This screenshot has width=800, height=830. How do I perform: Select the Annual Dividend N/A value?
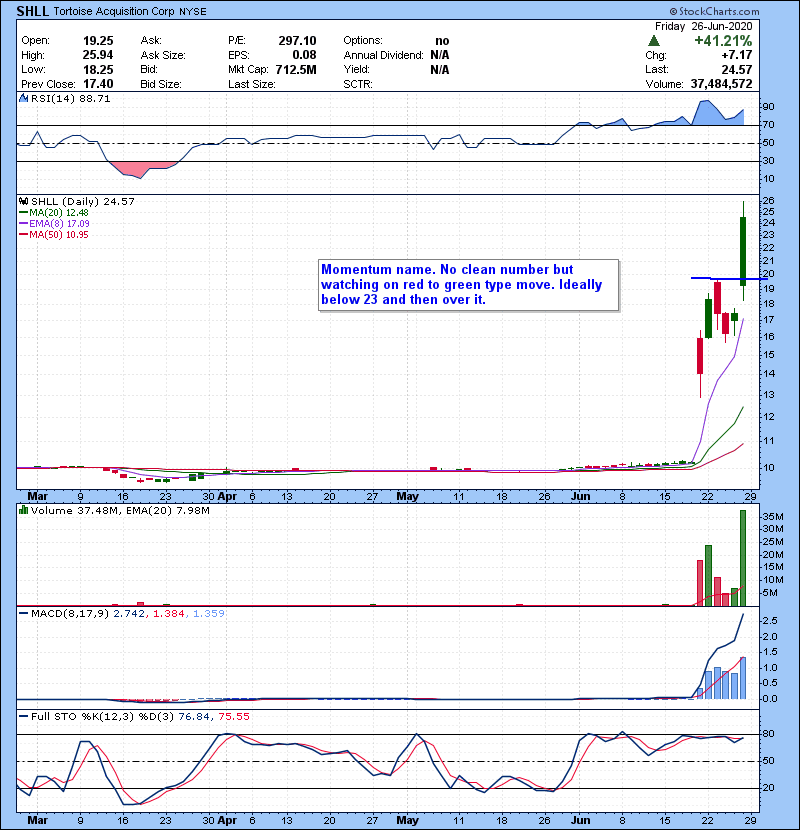(x=439, y=55)
